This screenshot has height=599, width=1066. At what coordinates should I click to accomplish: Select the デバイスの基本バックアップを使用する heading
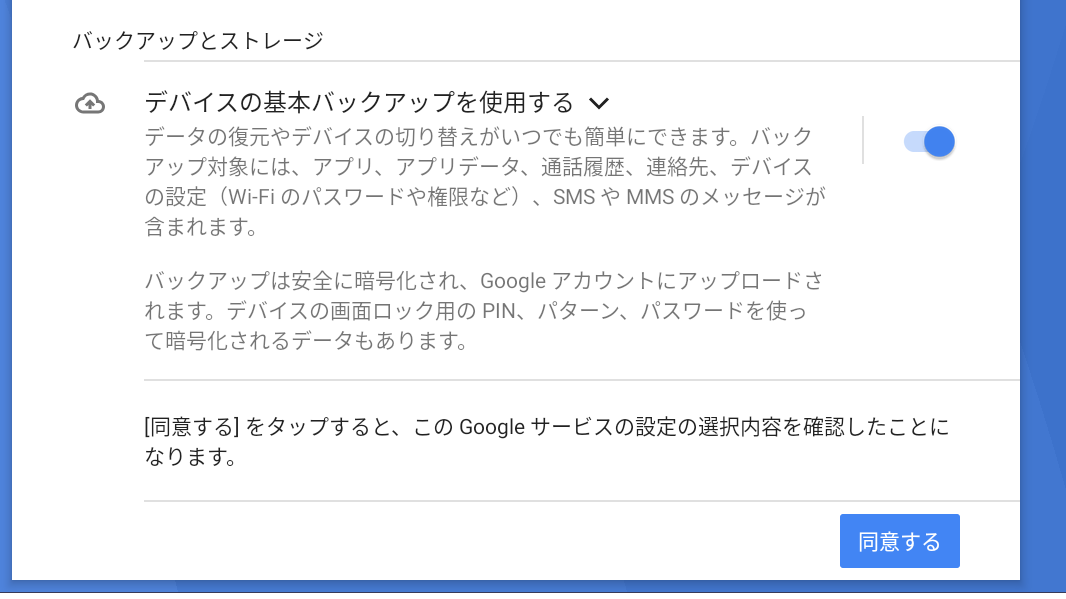359,103
